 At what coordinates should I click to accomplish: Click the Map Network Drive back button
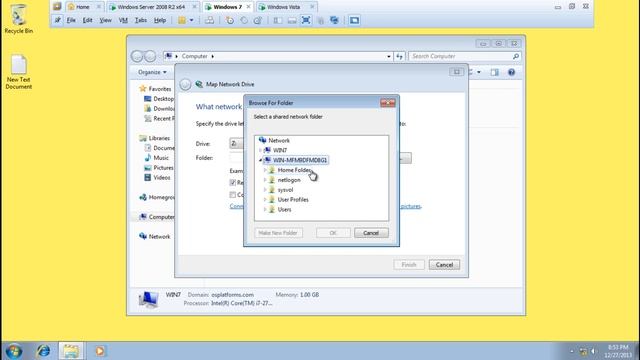point(185,84)
